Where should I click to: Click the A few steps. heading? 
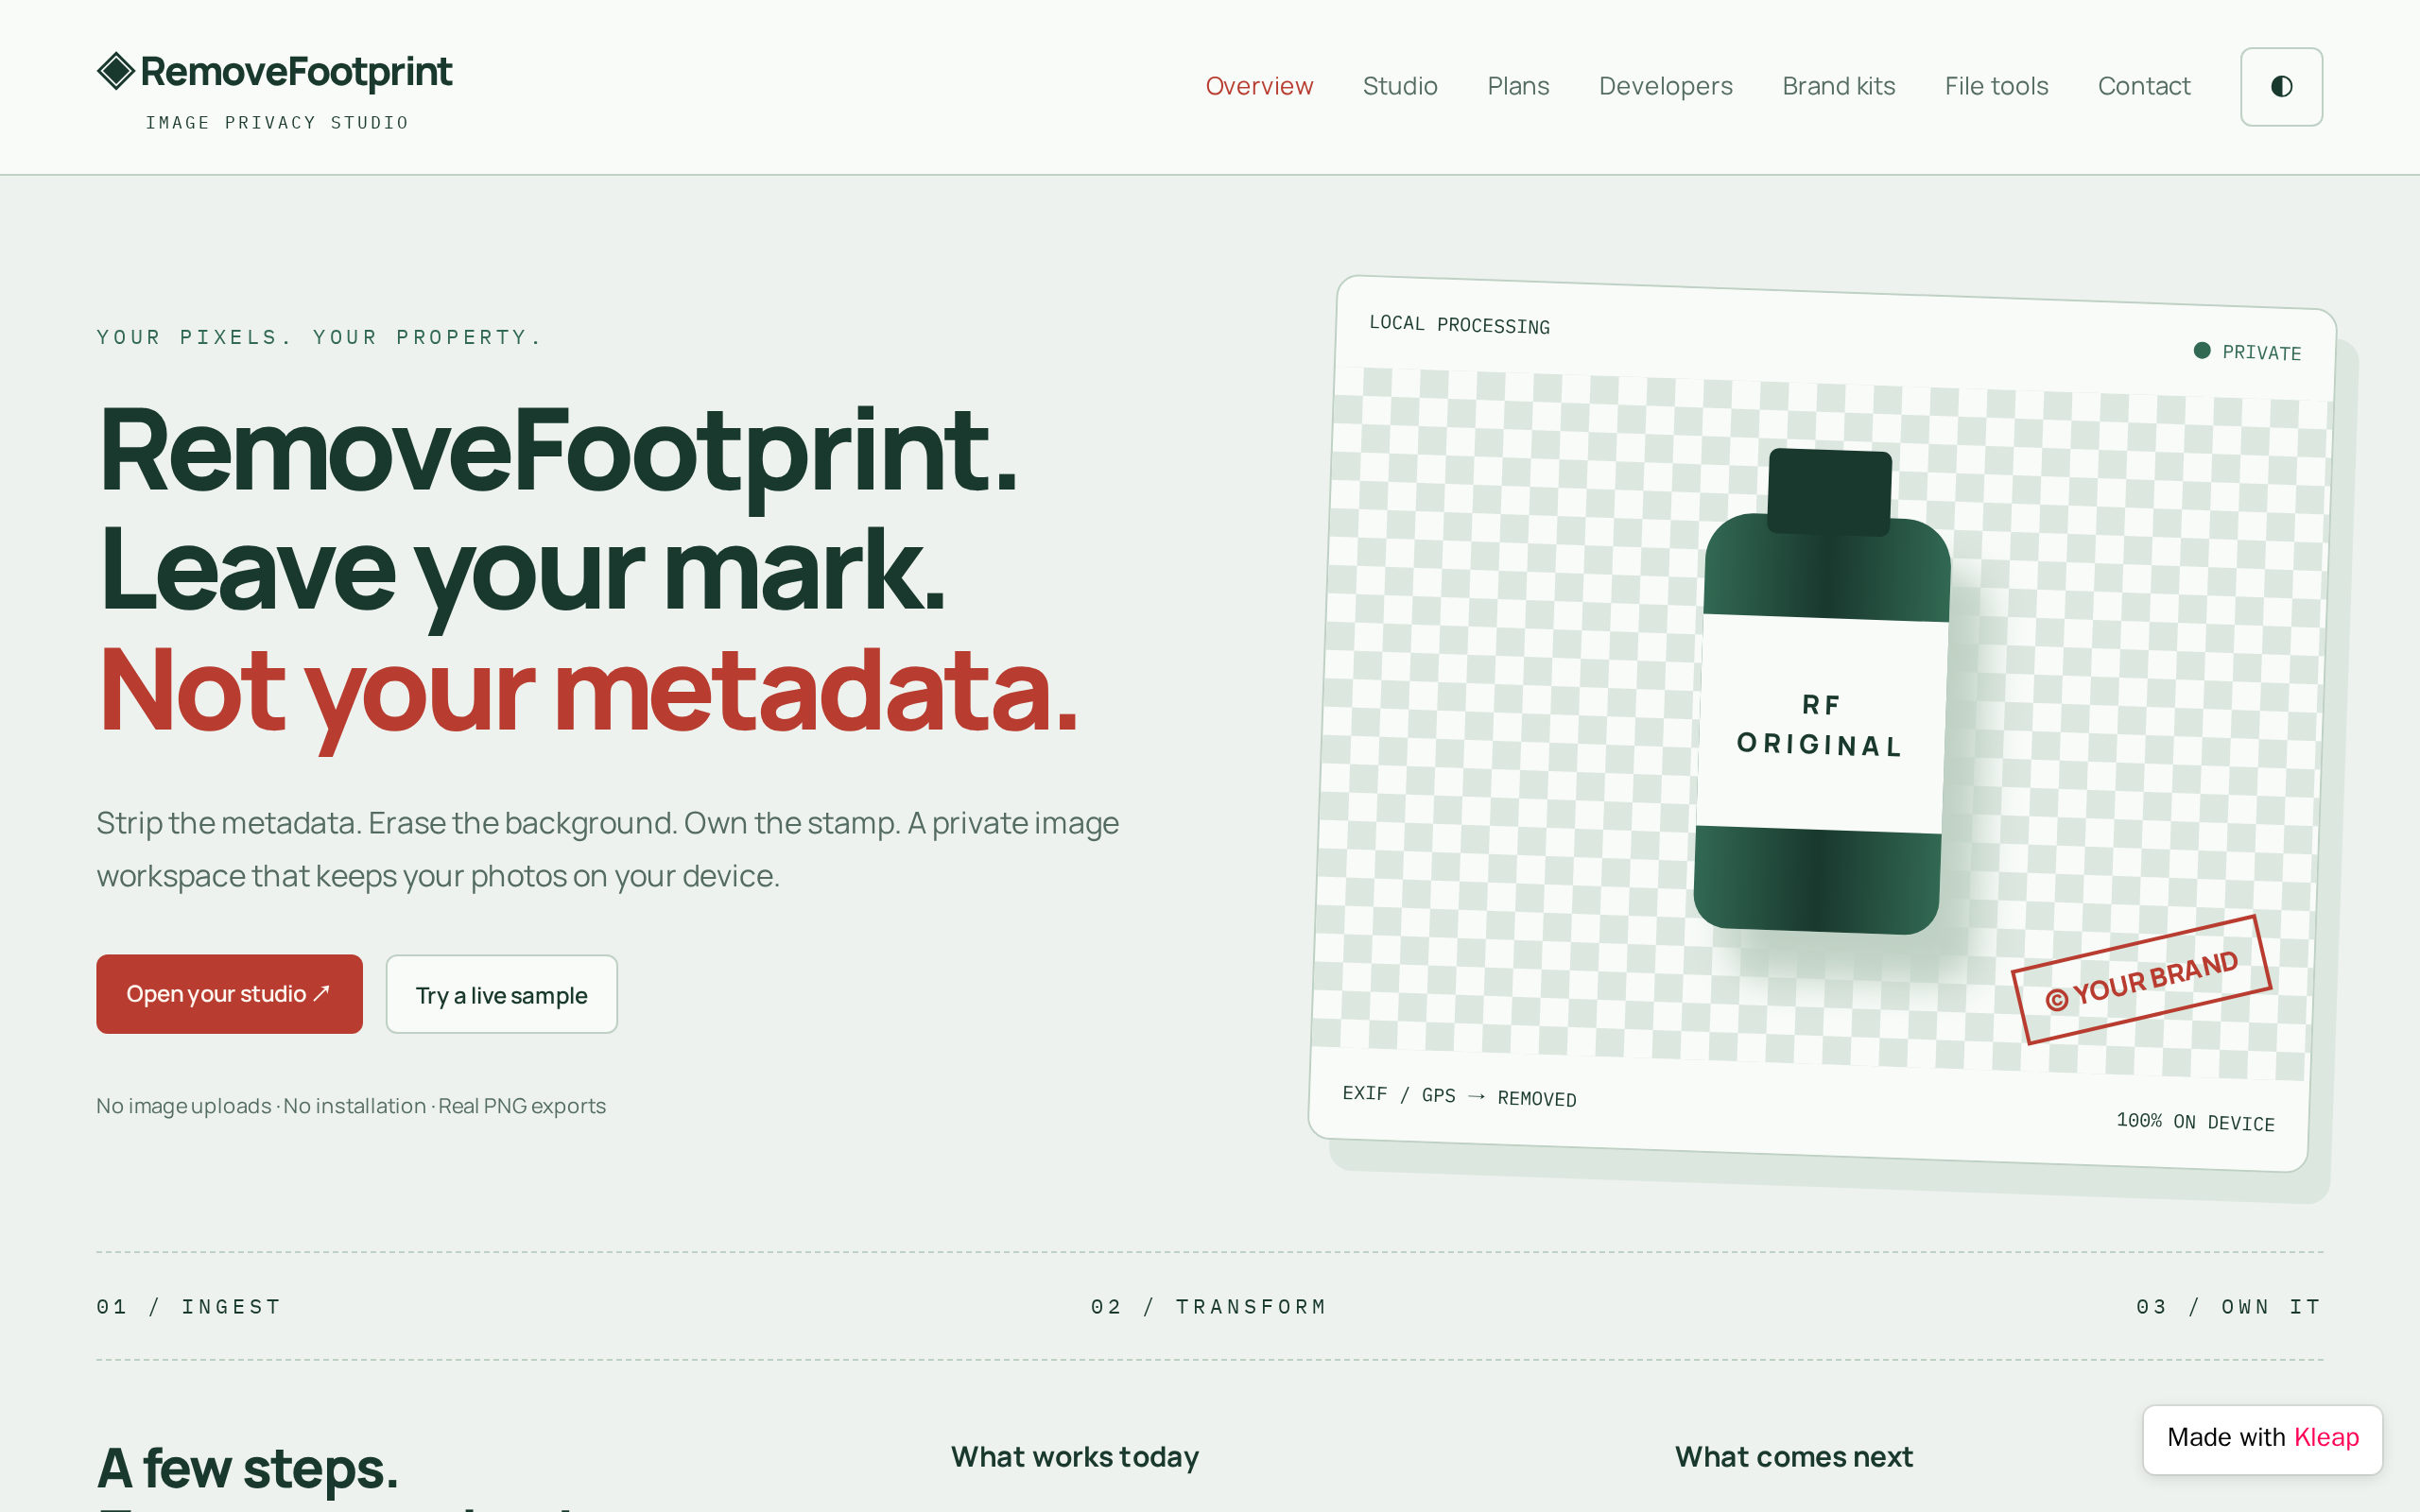tap(248, 1469)
